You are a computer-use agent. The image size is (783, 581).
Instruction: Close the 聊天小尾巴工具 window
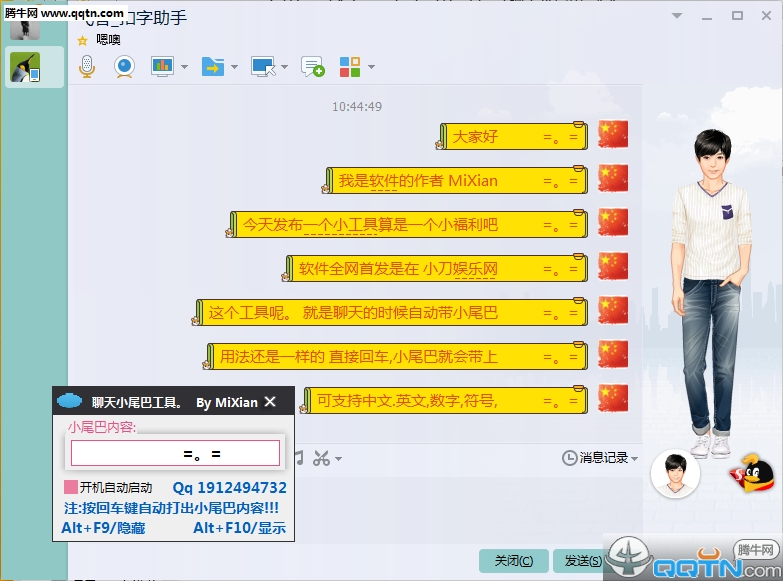(270, 402)
